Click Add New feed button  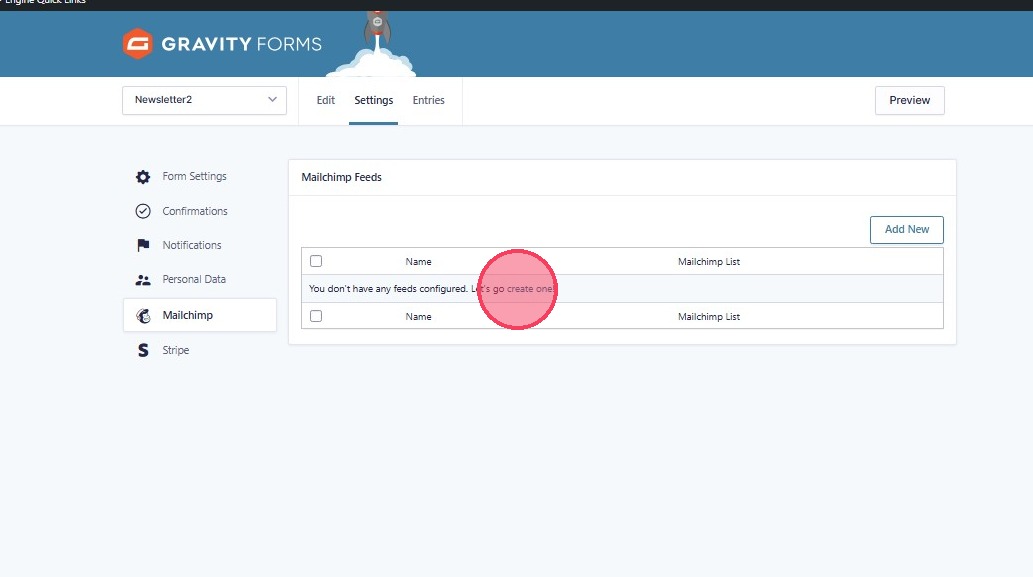click(x=907, y=229)
